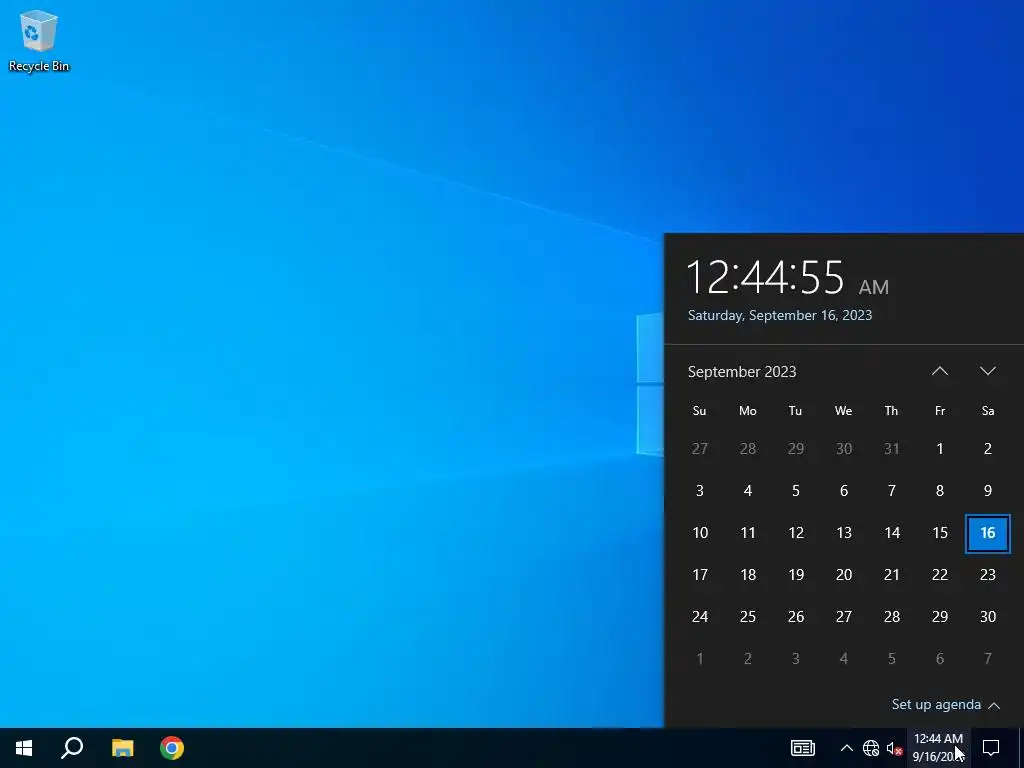This screenshot has height=768, width=1024.
Task: Select day 8 in the calendar
Action: tap(940, 491)
